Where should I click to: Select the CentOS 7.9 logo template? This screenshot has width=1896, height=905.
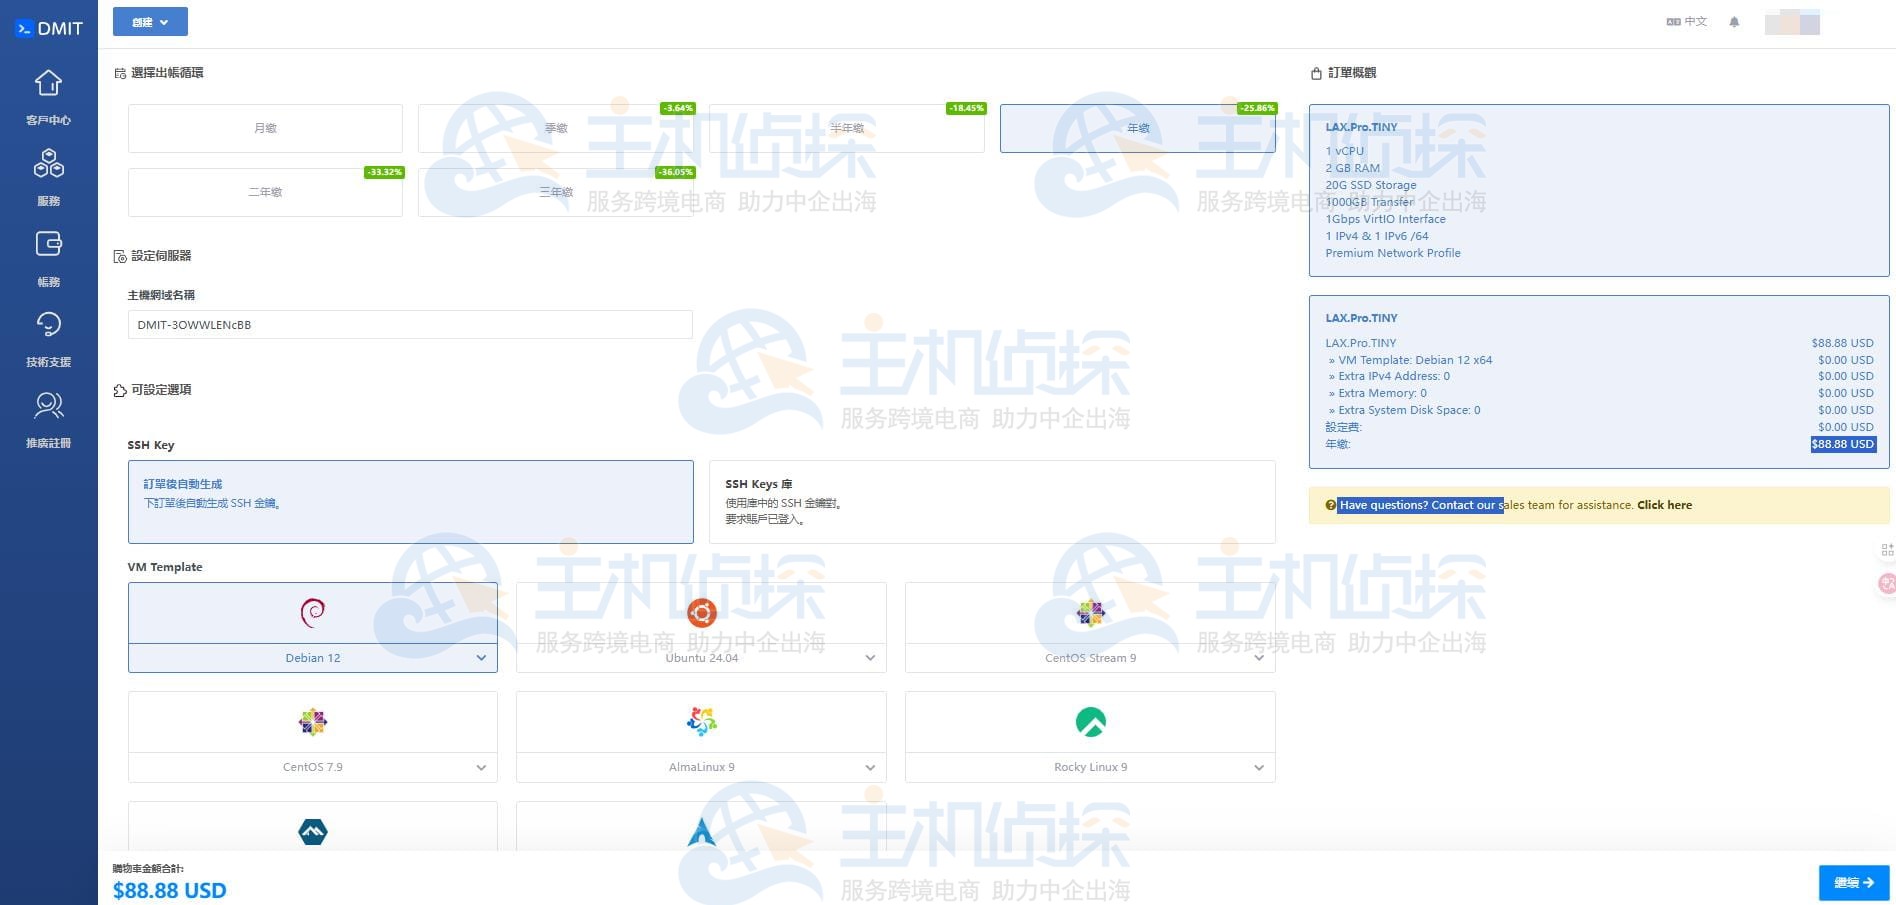pos(313,721)
